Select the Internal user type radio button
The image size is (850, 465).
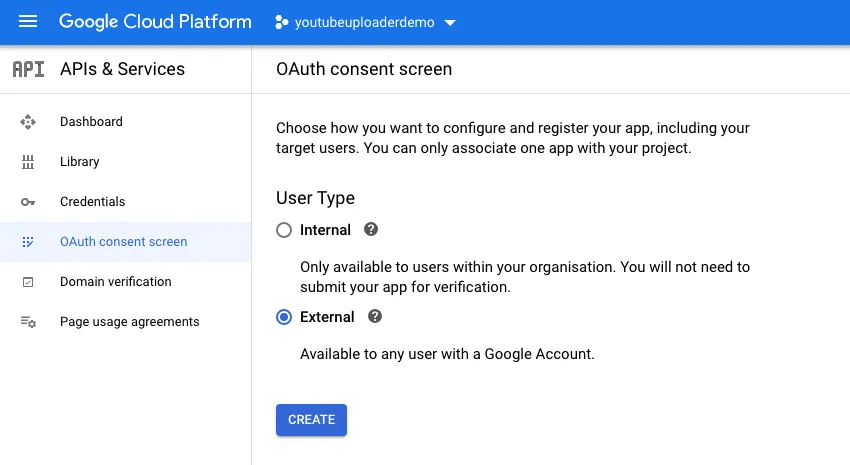coord(284,230)
